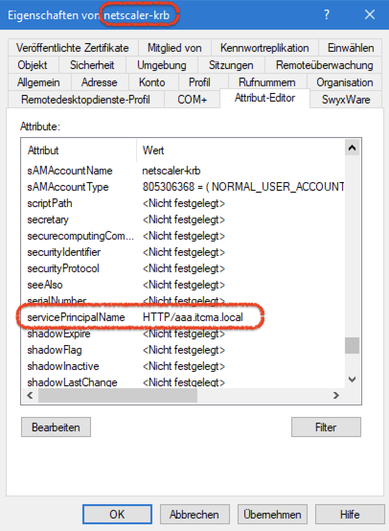
Task: Click the horizontal scroll right arrow
Action: point(336,396)
